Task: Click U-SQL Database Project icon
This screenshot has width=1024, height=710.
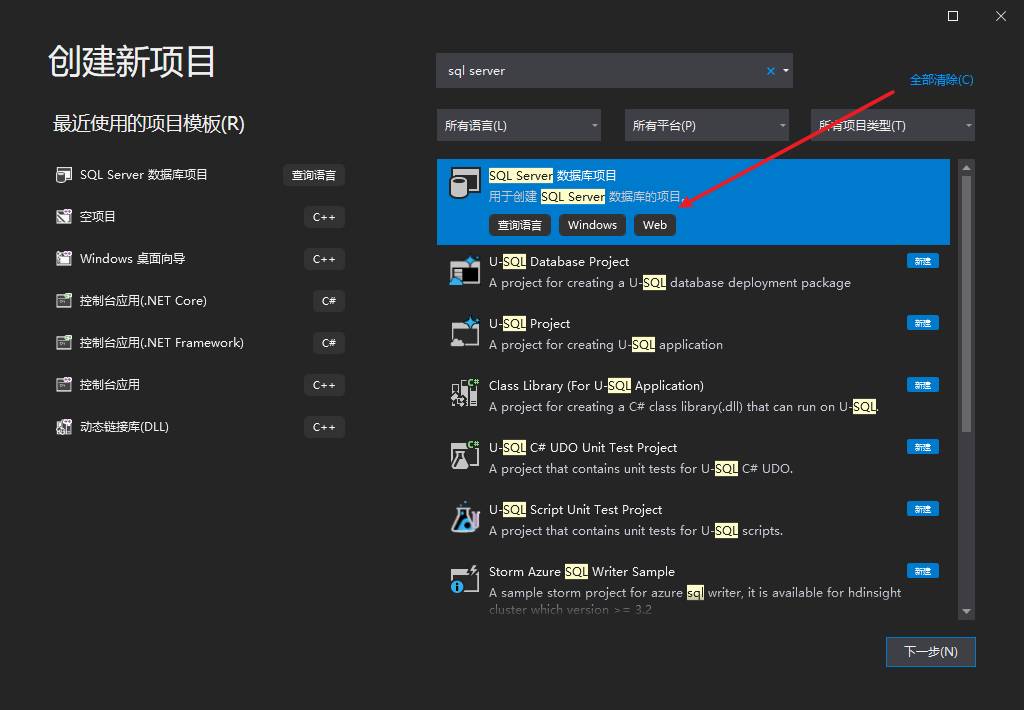Action: tap(464, 271)
